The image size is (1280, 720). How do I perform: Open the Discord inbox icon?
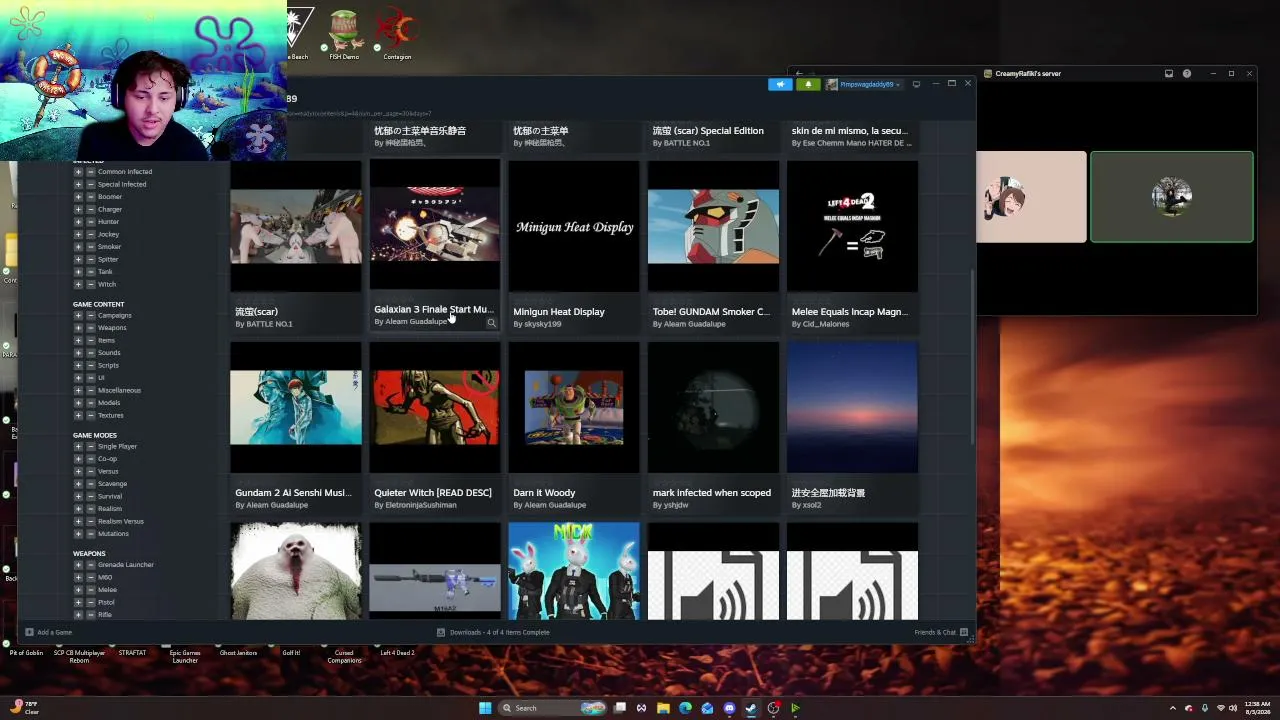coord(1169,73)
